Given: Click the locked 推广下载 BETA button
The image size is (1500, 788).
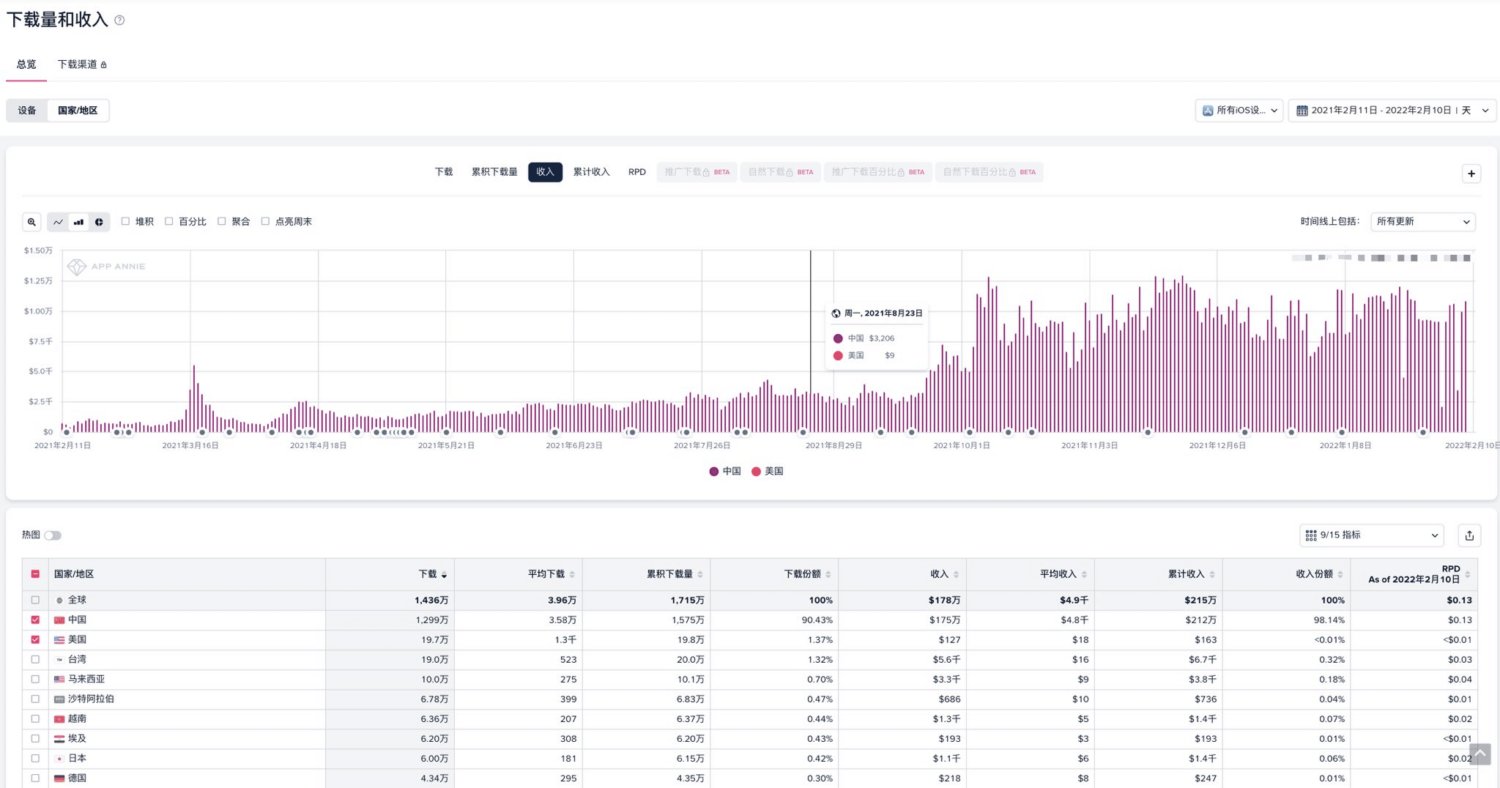Looking at the screenshot, I should pos(697,172).
